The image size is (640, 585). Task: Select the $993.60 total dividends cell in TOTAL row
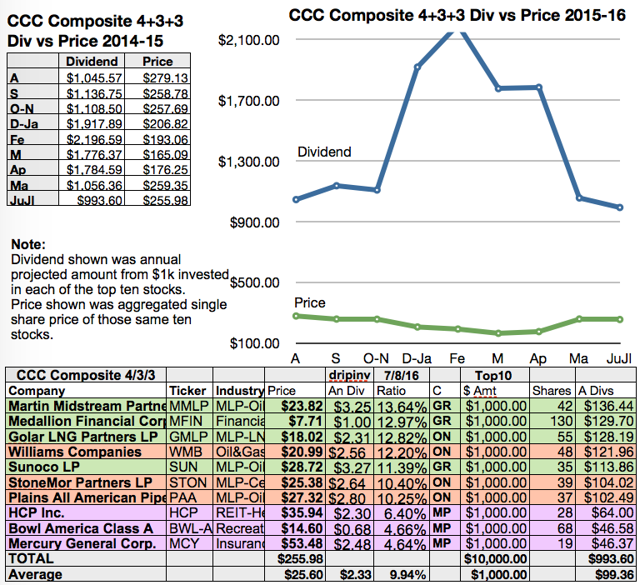(x=606, y=558)
